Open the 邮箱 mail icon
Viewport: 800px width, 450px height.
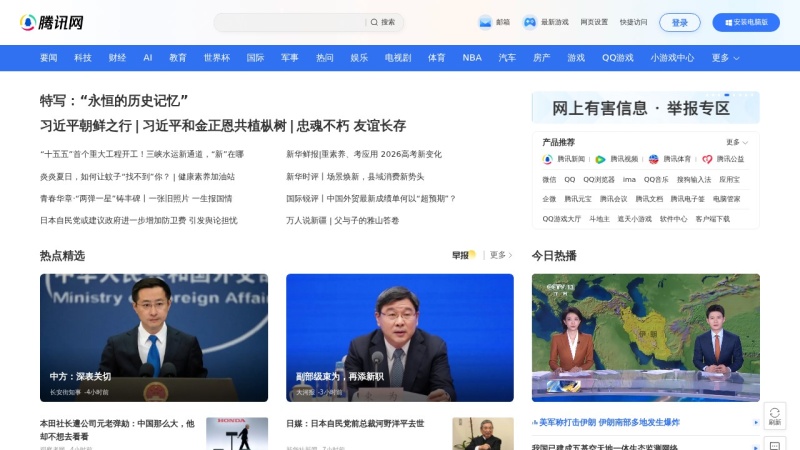[x=485, y=22]
